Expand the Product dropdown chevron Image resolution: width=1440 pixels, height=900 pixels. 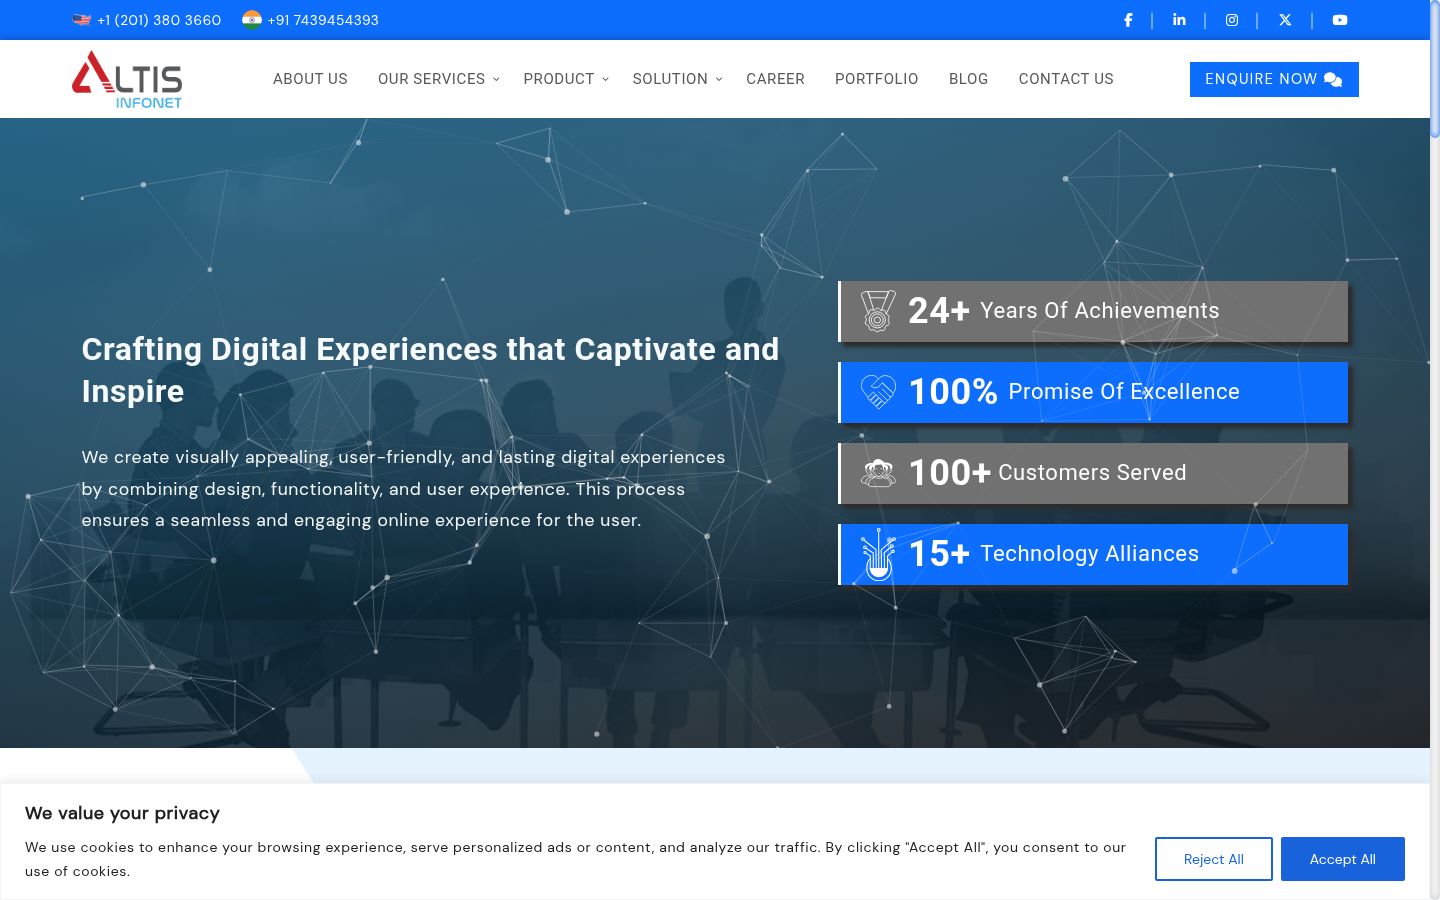click(x=605, y=79)
